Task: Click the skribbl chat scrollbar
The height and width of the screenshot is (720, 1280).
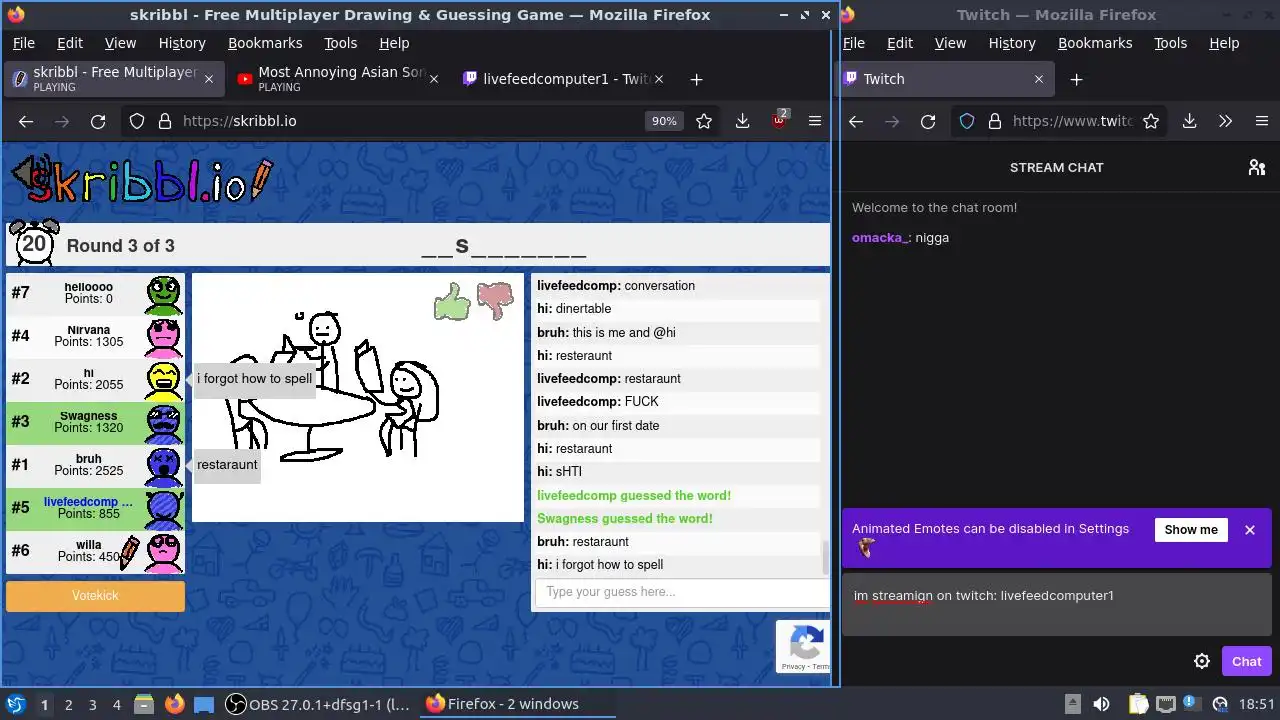Action: [825, 558]
